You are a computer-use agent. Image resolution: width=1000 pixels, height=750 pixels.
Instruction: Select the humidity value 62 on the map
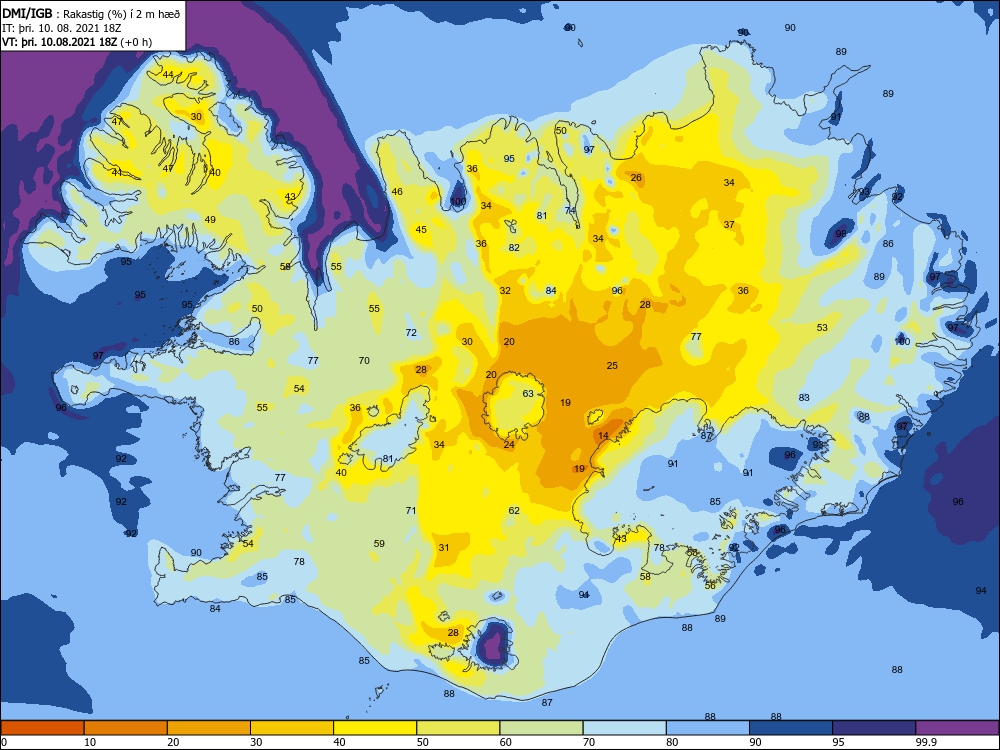[x=514, y=510]
